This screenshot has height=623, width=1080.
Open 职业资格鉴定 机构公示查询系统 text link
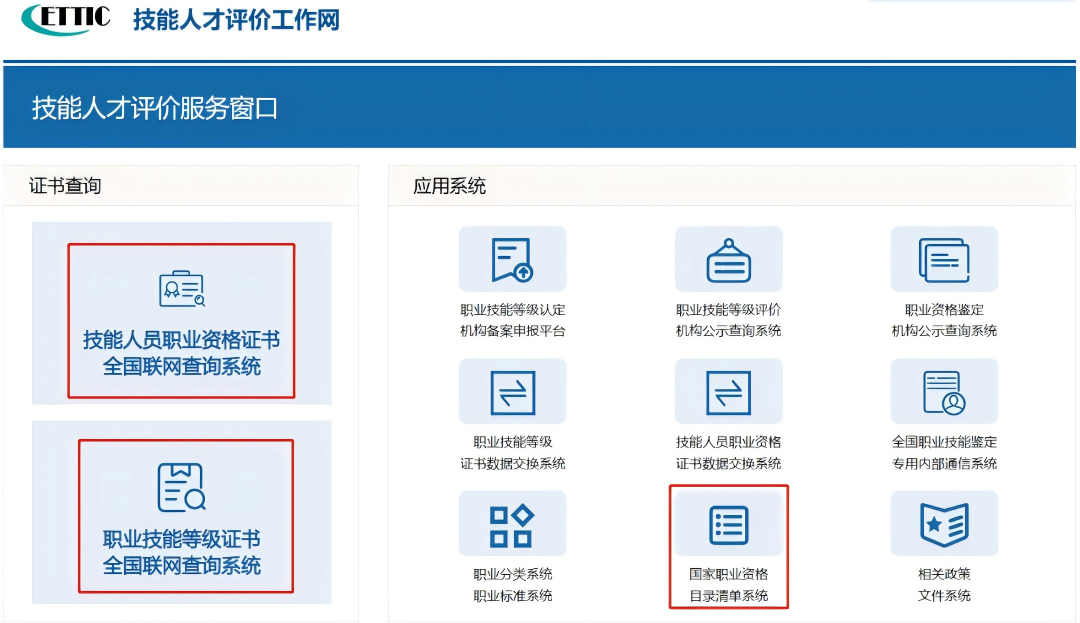tap(944, 320)
